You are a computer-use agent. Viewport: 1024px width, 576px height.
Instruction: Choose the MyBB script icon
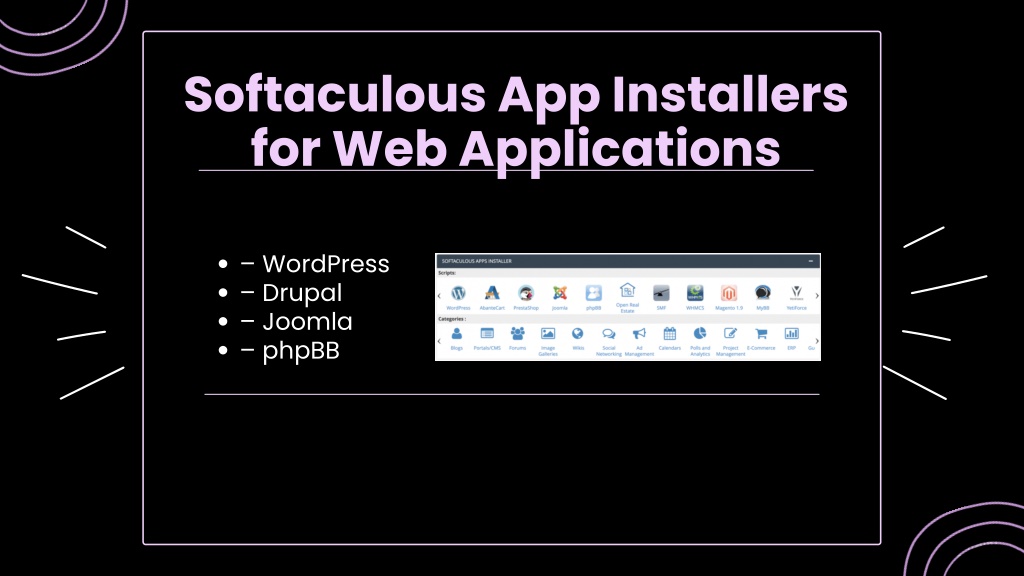coord(763,293)
